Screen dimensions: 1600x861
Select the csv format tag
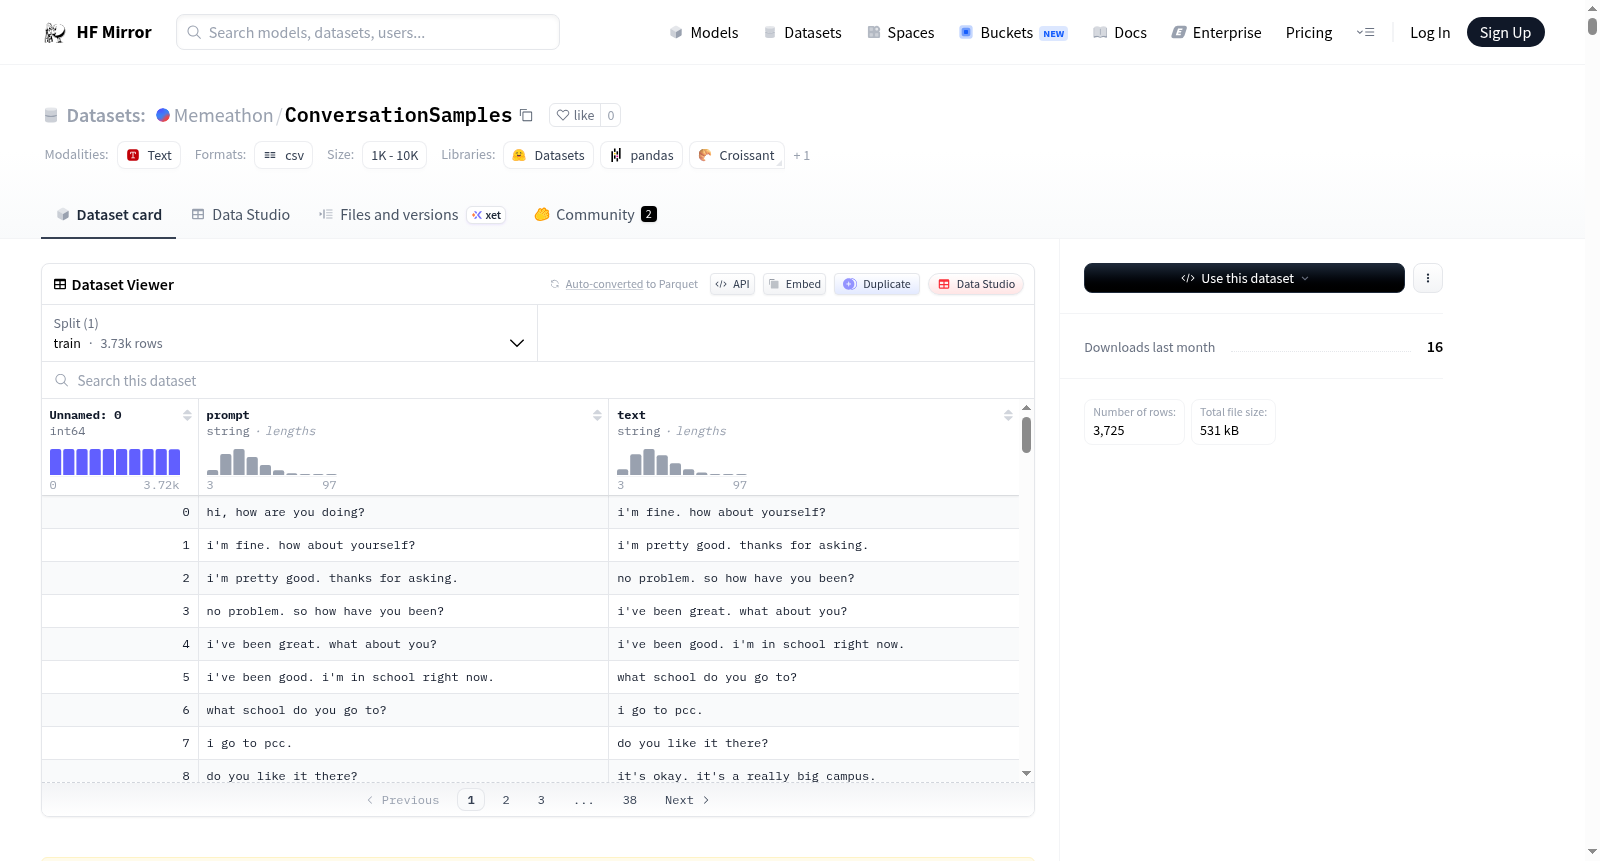(x=284, y=155)
